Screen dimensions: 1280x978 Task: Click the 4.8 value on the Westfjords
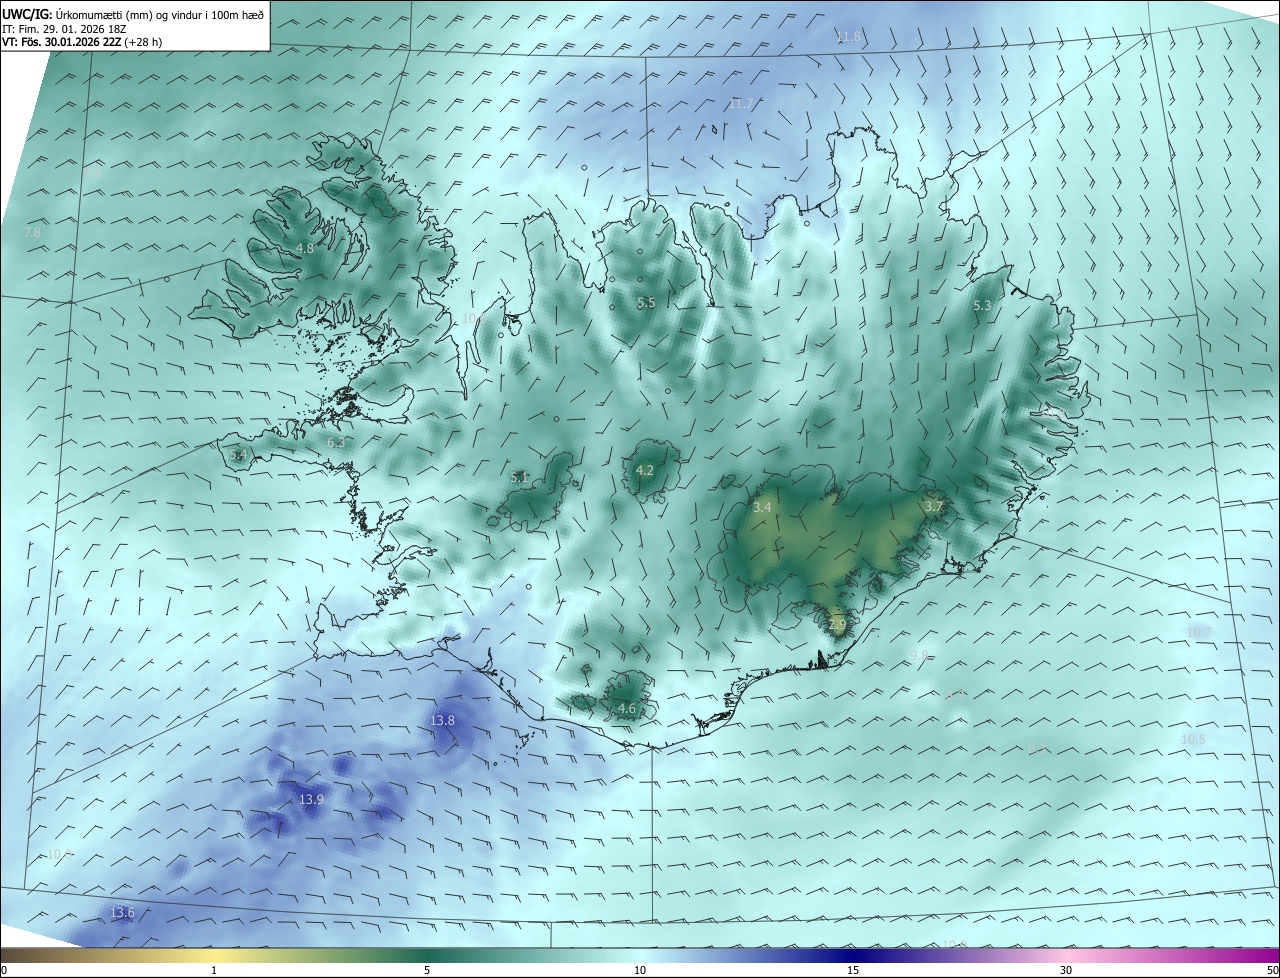click(x=305, y=248)
